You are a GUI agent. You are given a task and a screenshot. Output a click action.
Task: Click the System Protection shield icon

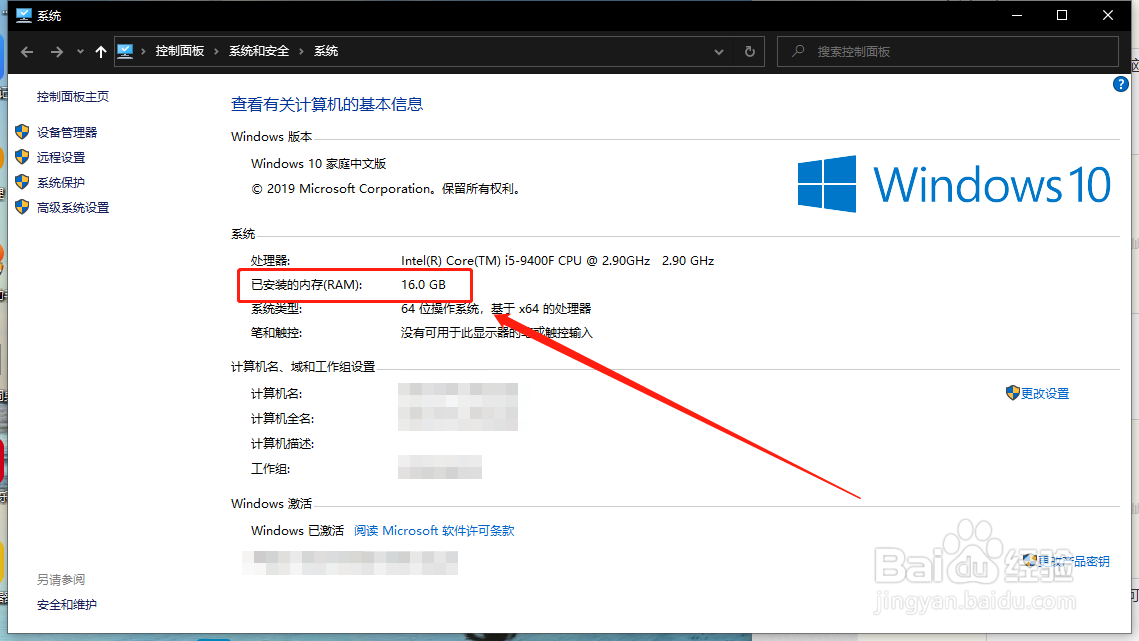(x=22, y=182)
